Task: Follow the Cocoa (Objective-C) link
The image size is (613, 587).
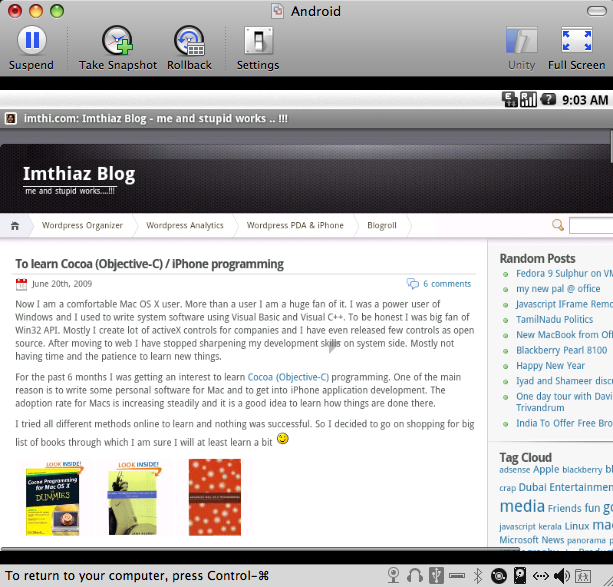Action: pyautogui.click(x=288, y=377)
